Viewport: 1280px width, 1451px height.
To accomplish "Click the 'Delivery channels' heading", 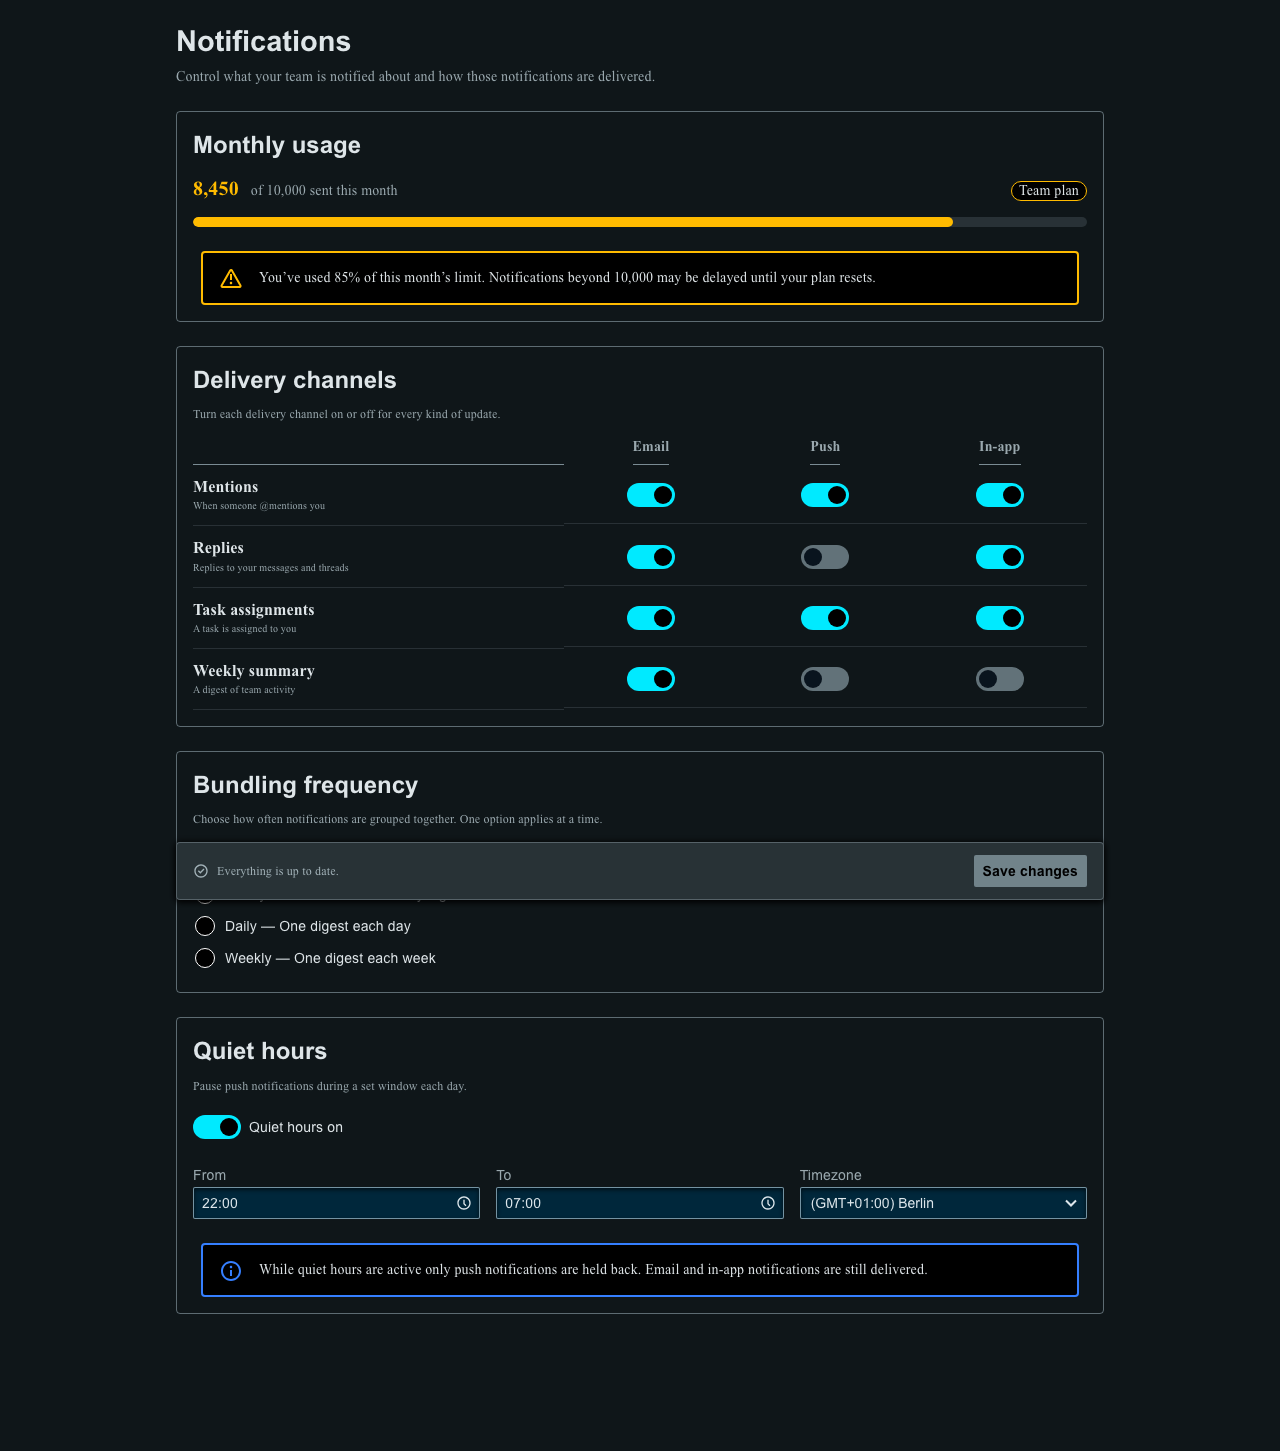I will pyautogui.click(x=295, y=380).
